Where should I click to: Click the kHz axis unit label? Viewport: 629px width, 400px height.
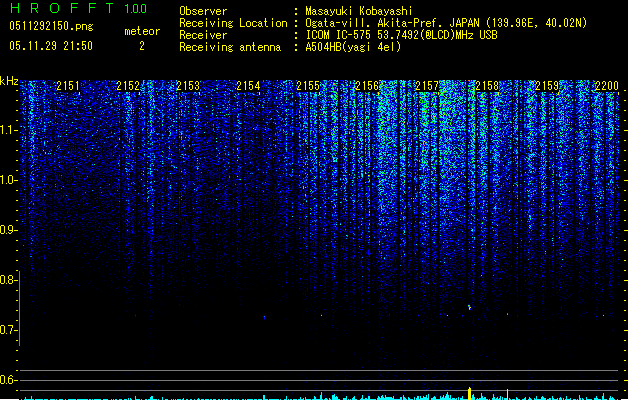[x=9, y=81]
